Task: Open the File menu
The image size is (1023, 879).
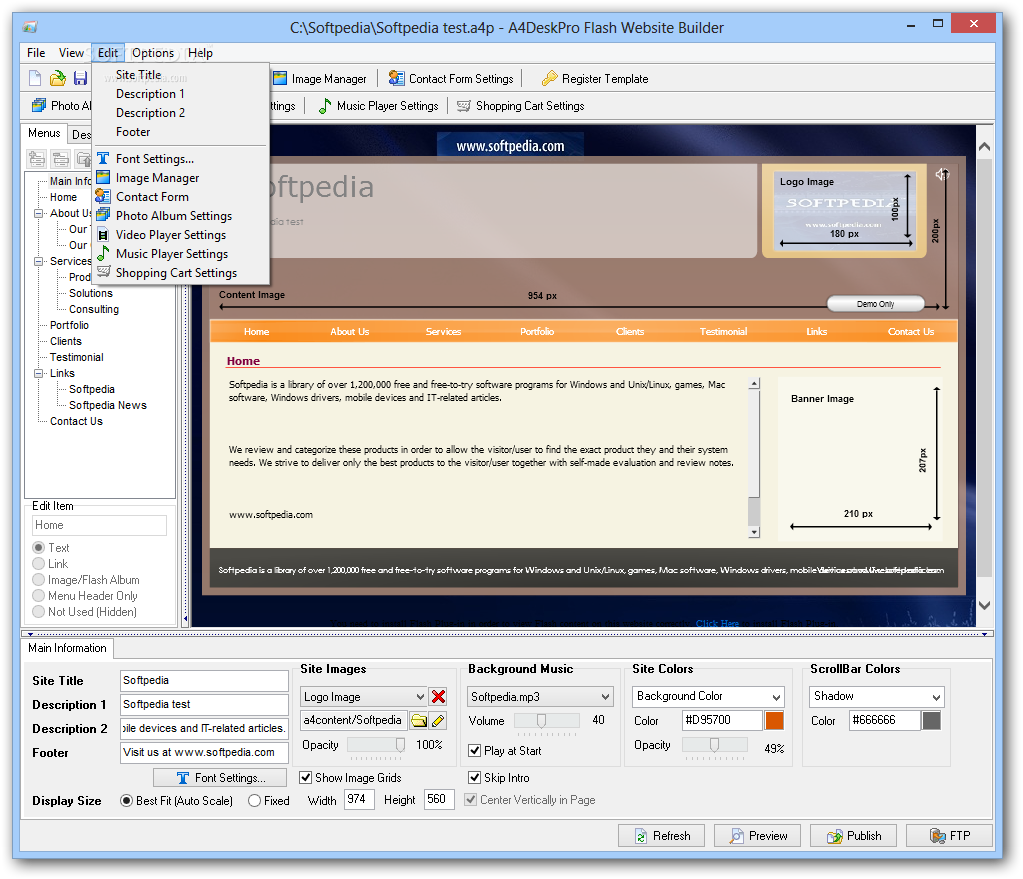Action: click(36, 53)
